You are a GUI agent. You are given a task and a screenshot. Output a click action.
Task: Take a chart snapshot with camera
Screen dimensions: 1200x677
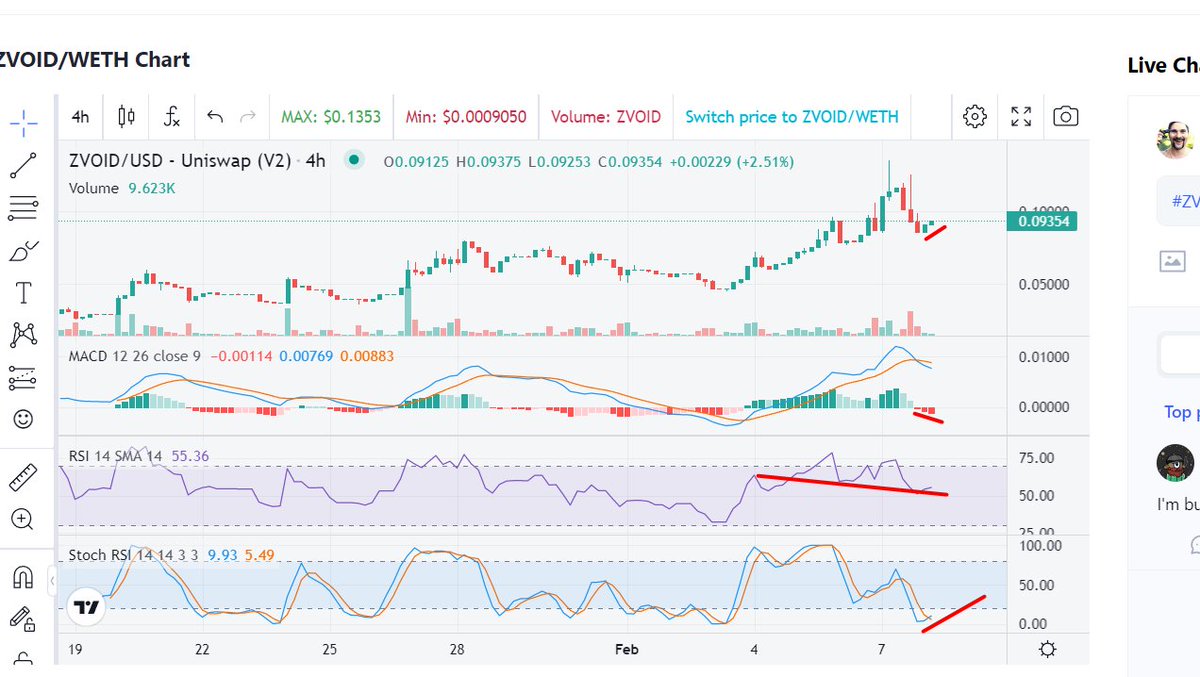tap(1066, 117)
